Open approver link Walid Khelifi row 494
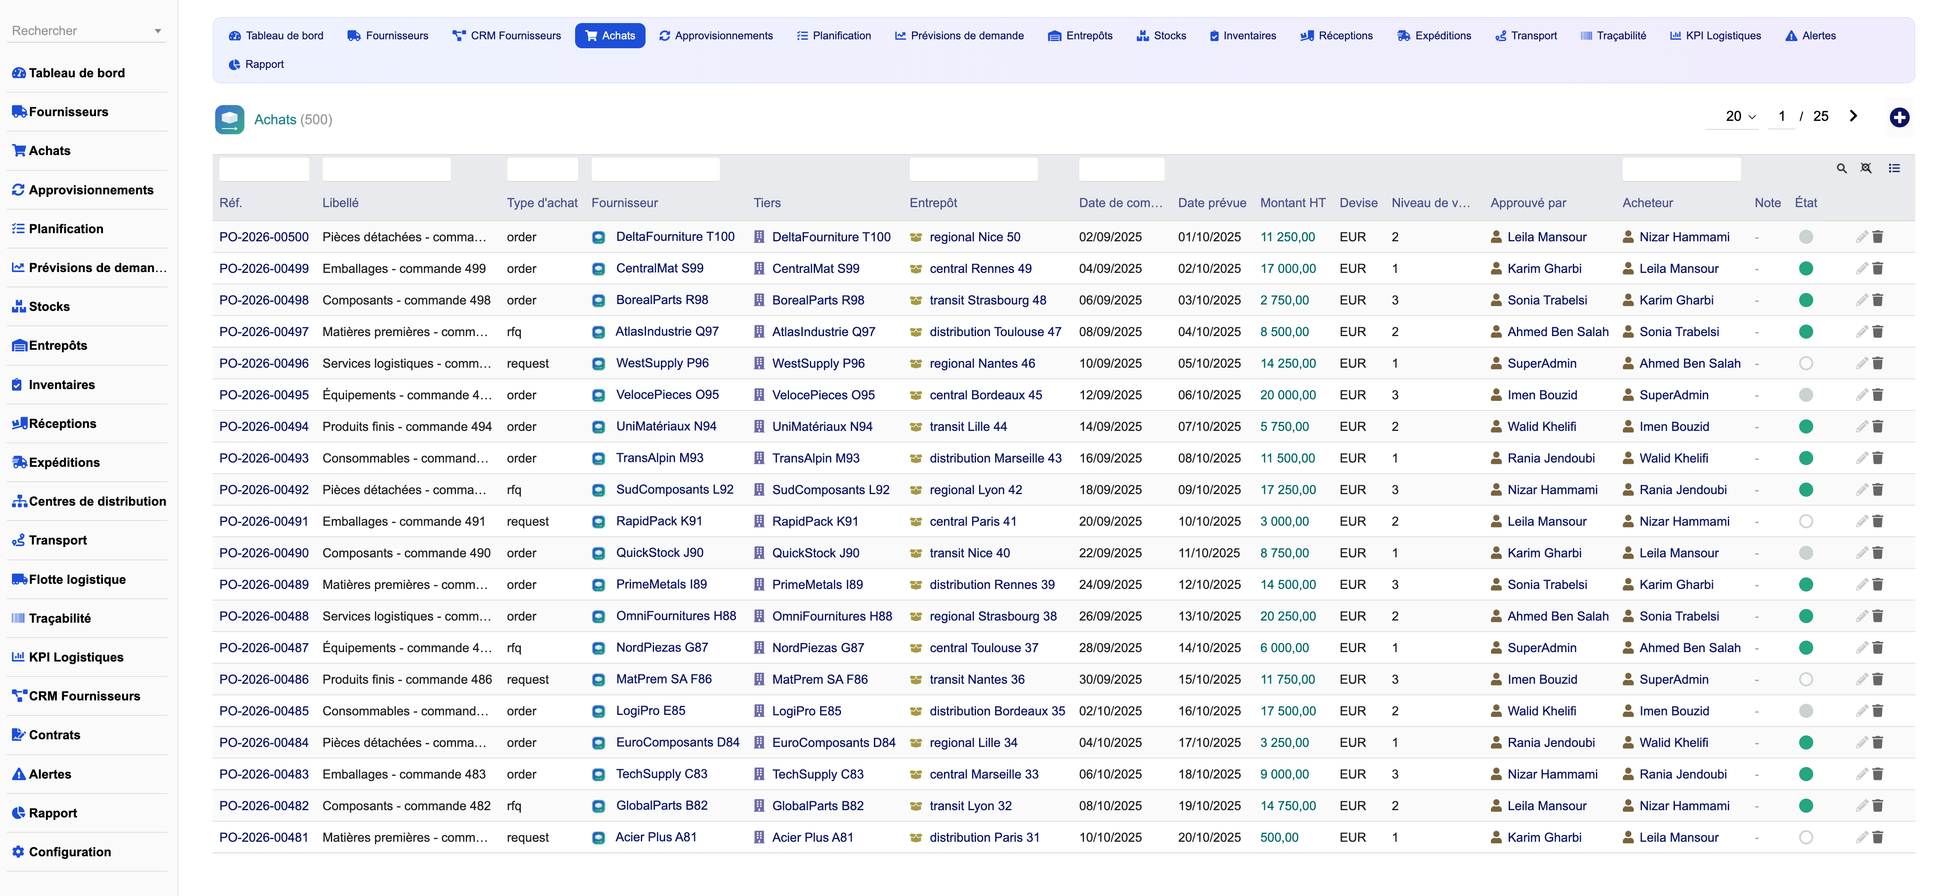The height and width of the screenshot is (896, 1946). click(x=1541, y=427)
